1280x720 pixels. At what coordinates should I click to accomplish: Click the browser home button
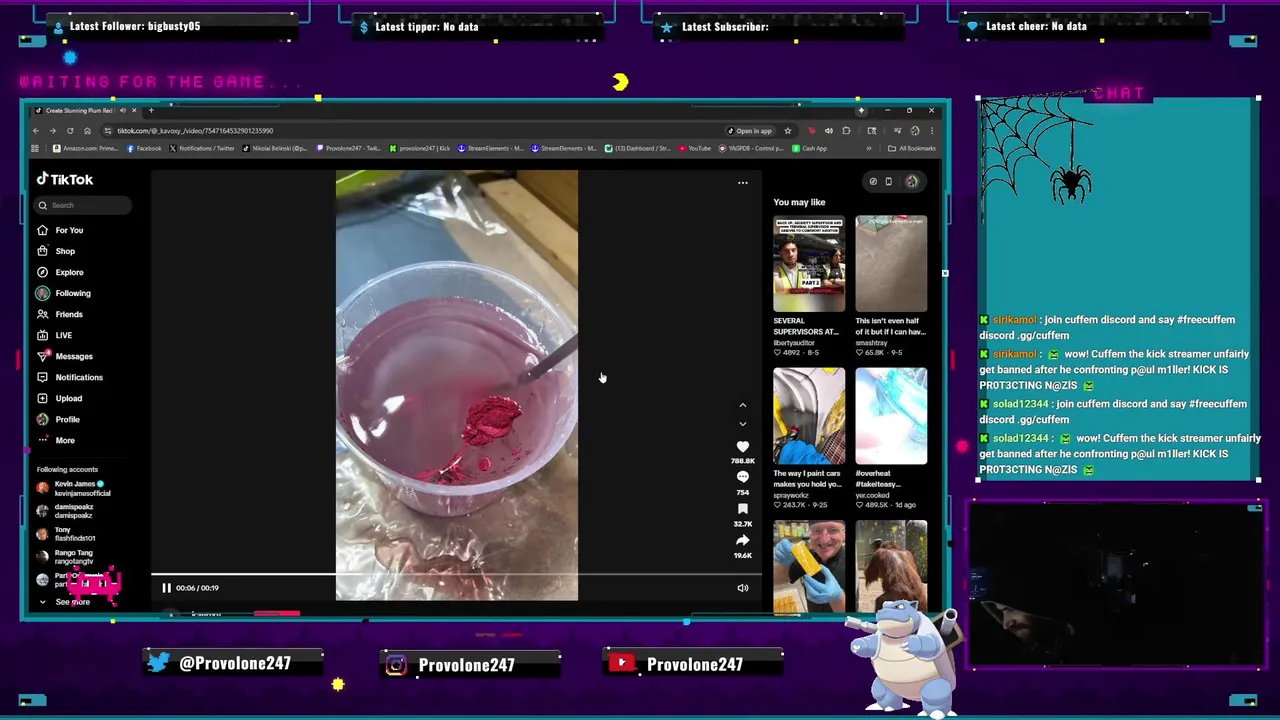click(87, 131)
